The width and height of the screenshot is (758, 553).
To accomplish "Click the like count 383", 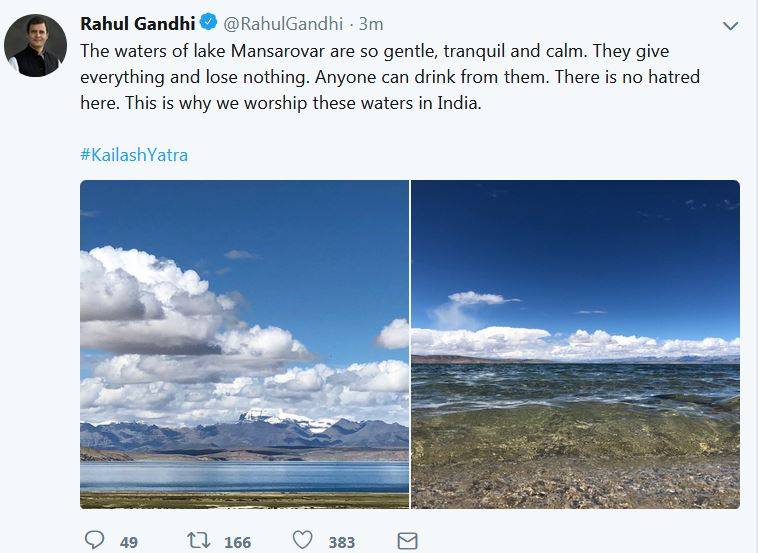I will 342,542.
